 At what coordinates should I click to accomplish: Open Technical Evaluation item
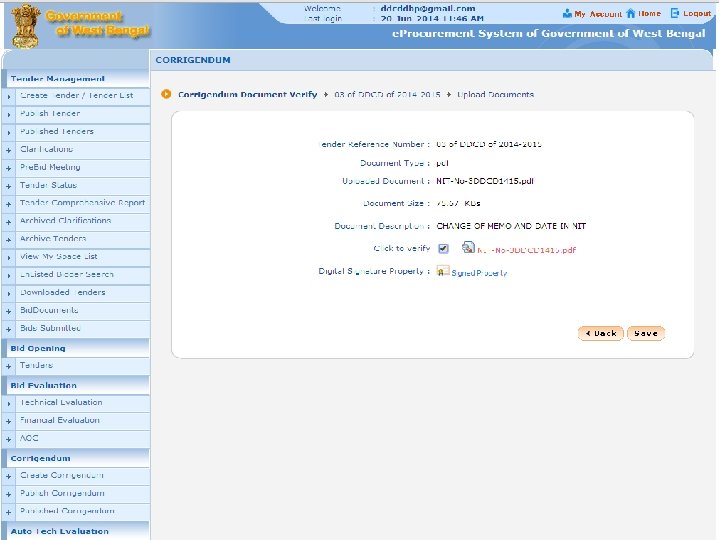coord(61,402)
